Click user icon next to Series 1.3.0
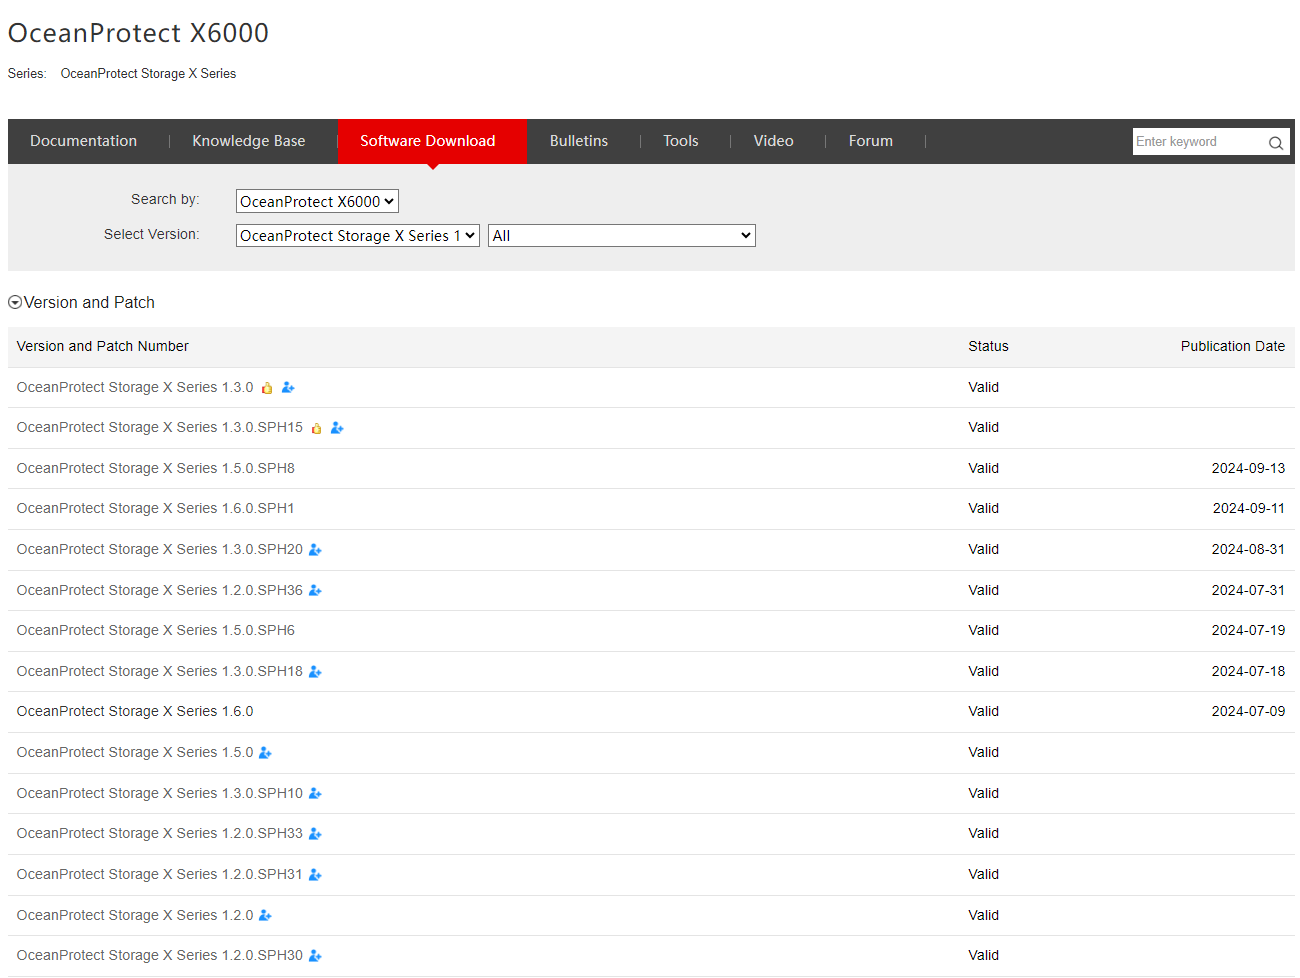Viewport: 1300px width, 978px height. (288, 388)
